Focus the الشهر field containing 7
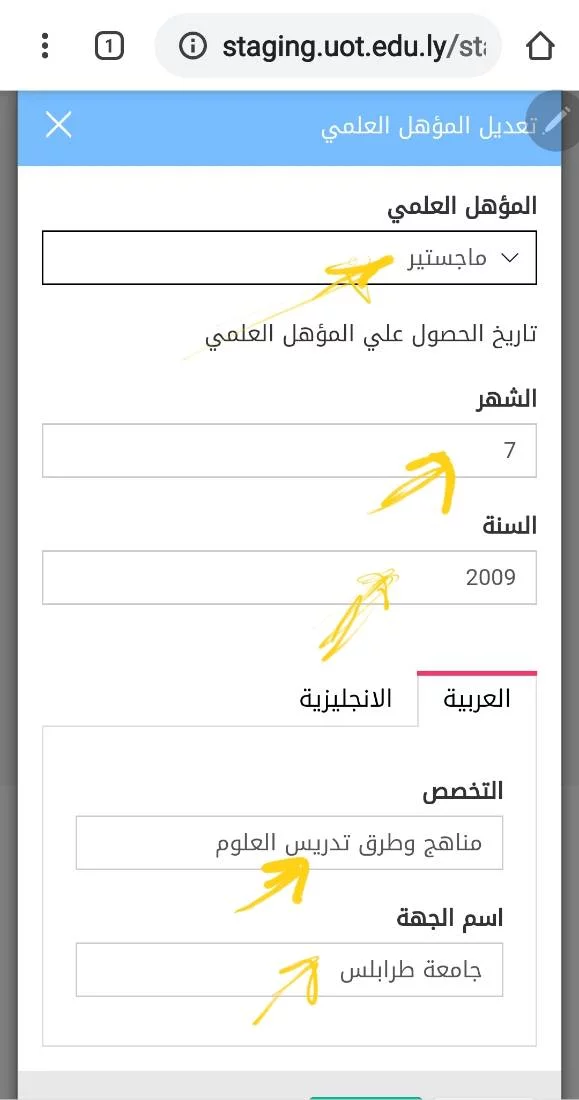Screen dimensions: 579x1100 pos(289,450)
